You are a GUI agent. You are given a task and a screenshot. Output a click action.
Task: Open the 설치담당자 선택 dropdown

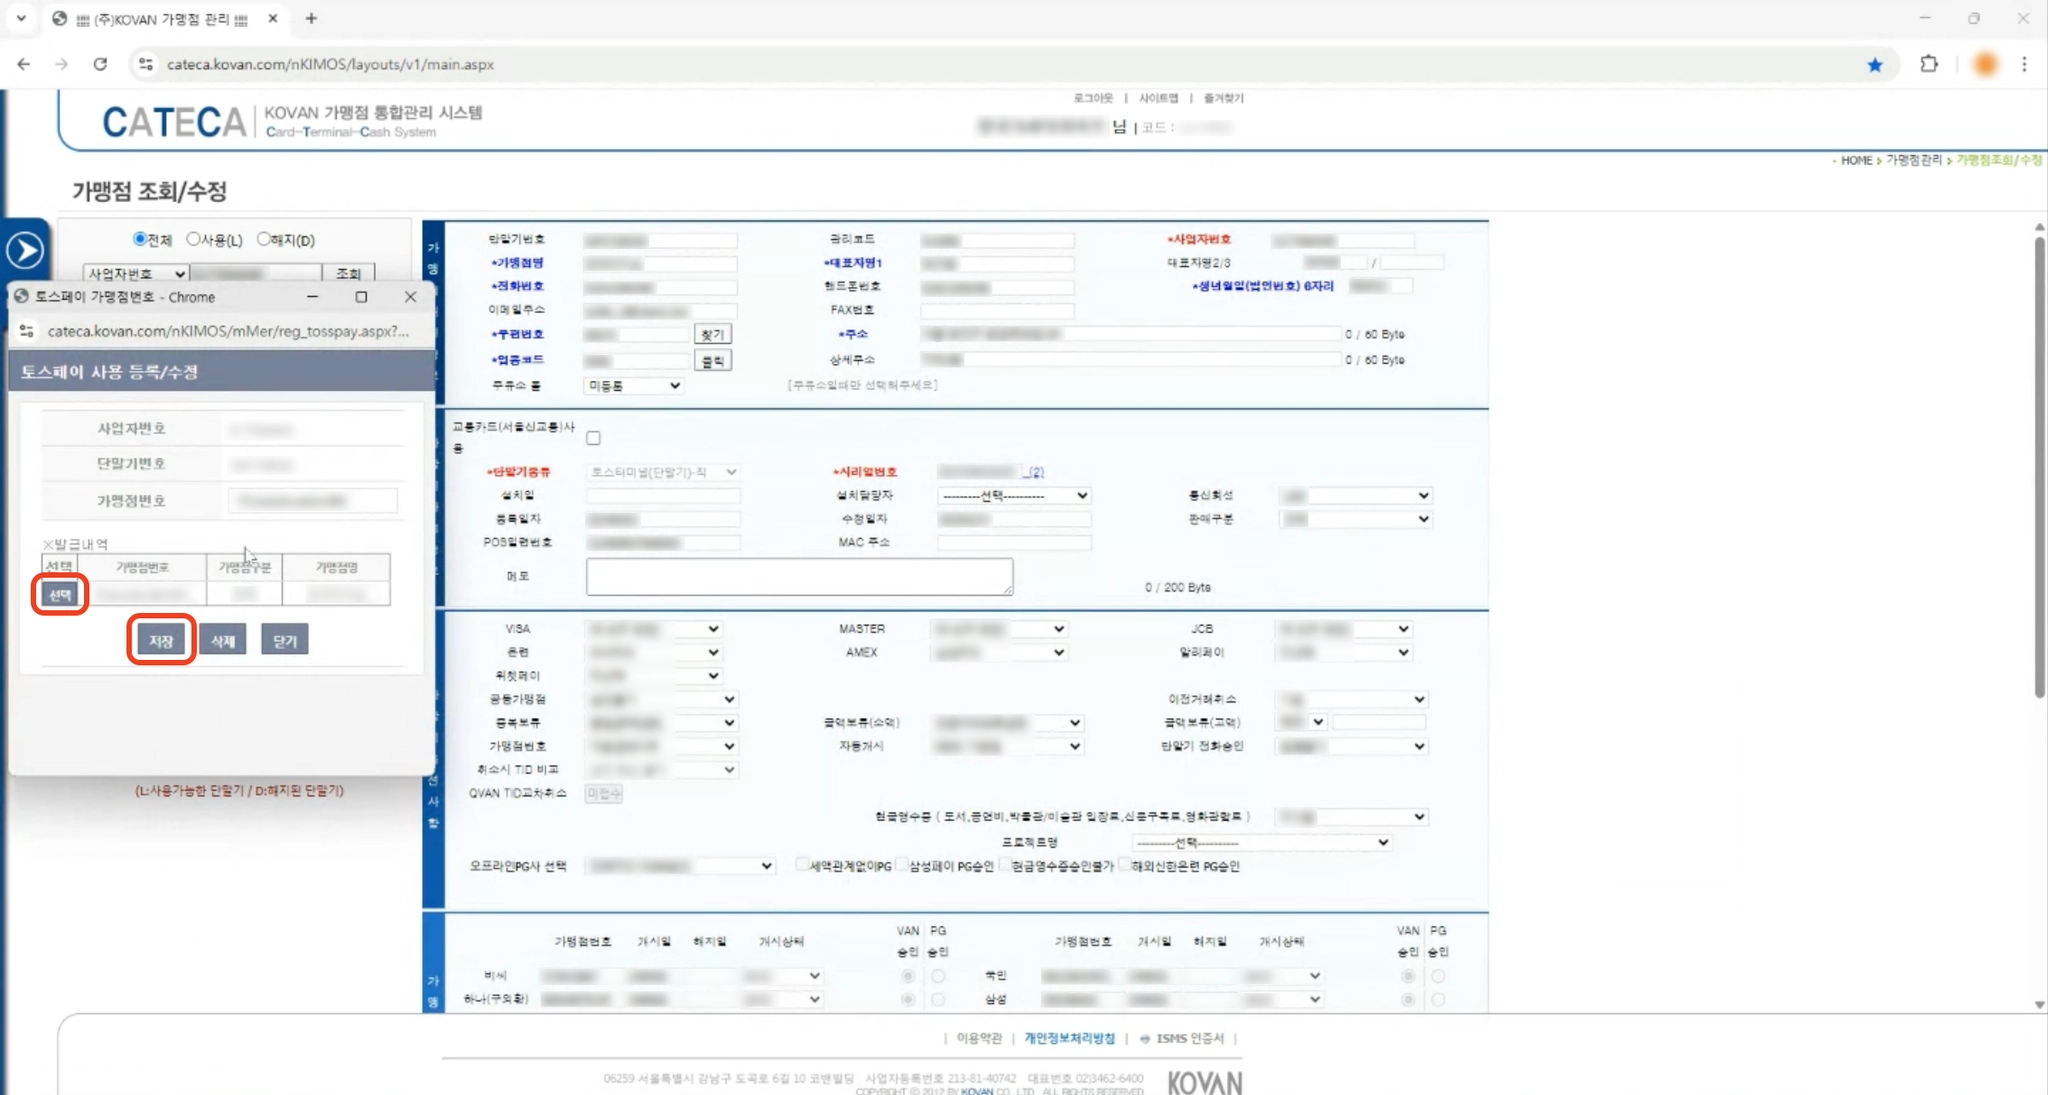pyautogui.click(x=1014, y=496)
